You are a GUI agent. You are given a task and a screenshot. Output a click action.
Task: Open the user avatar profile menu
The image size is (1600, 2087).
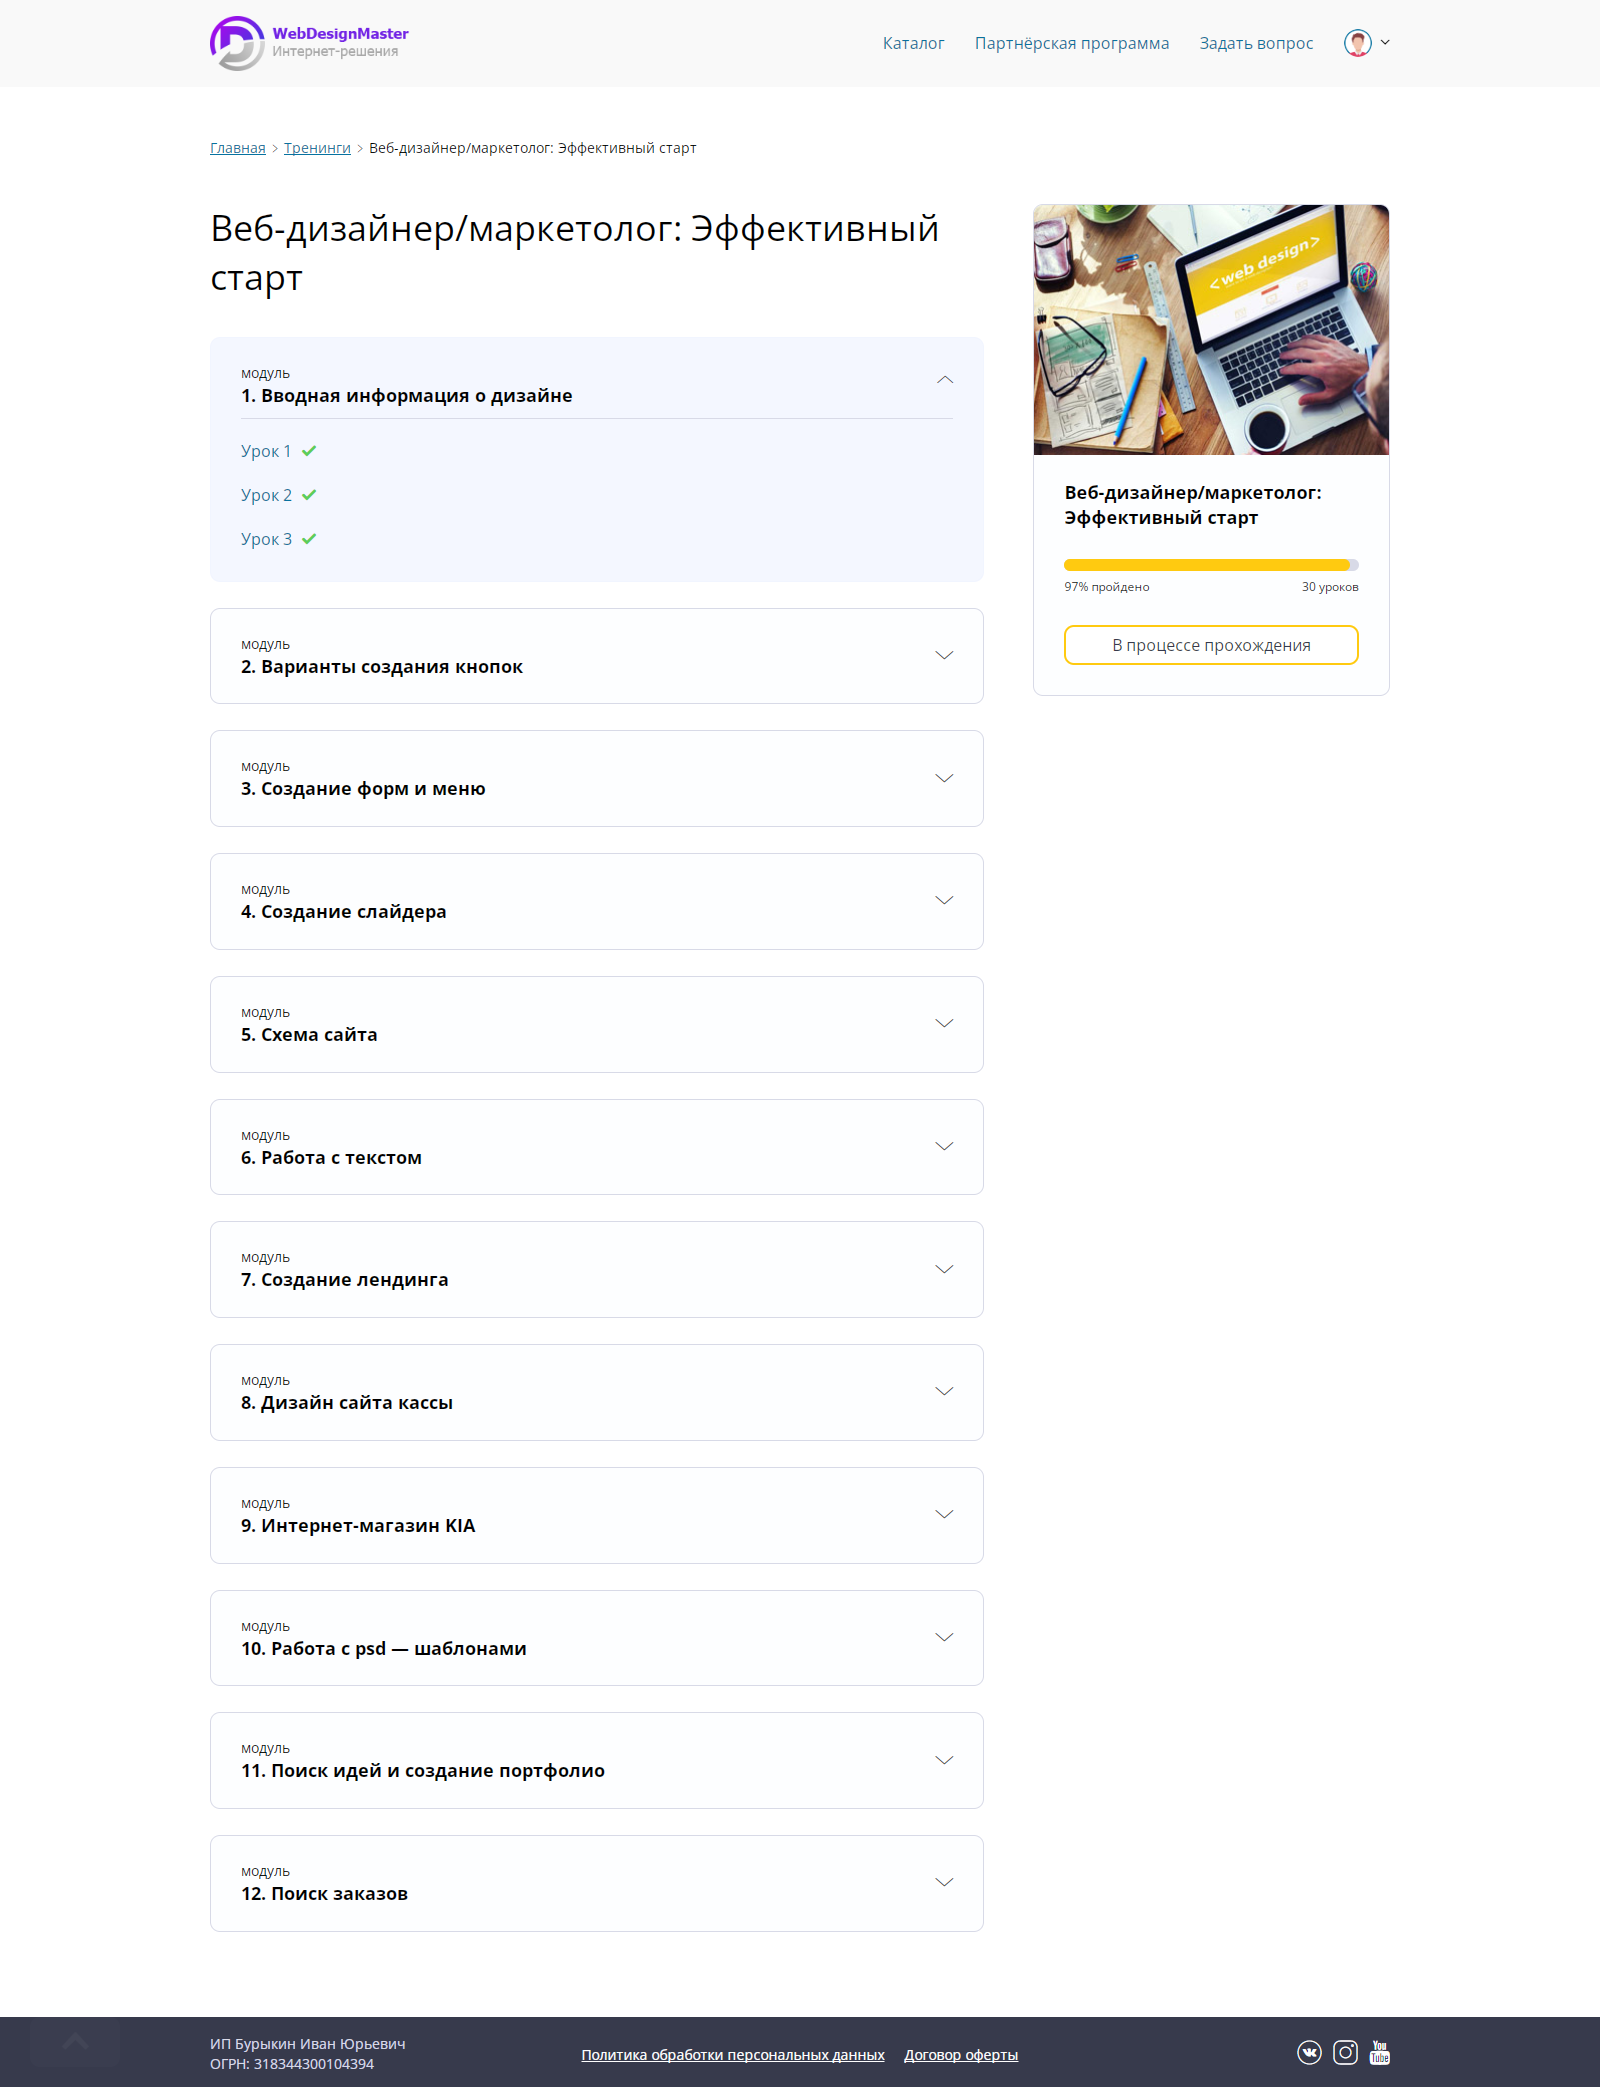coord(1366,43)
